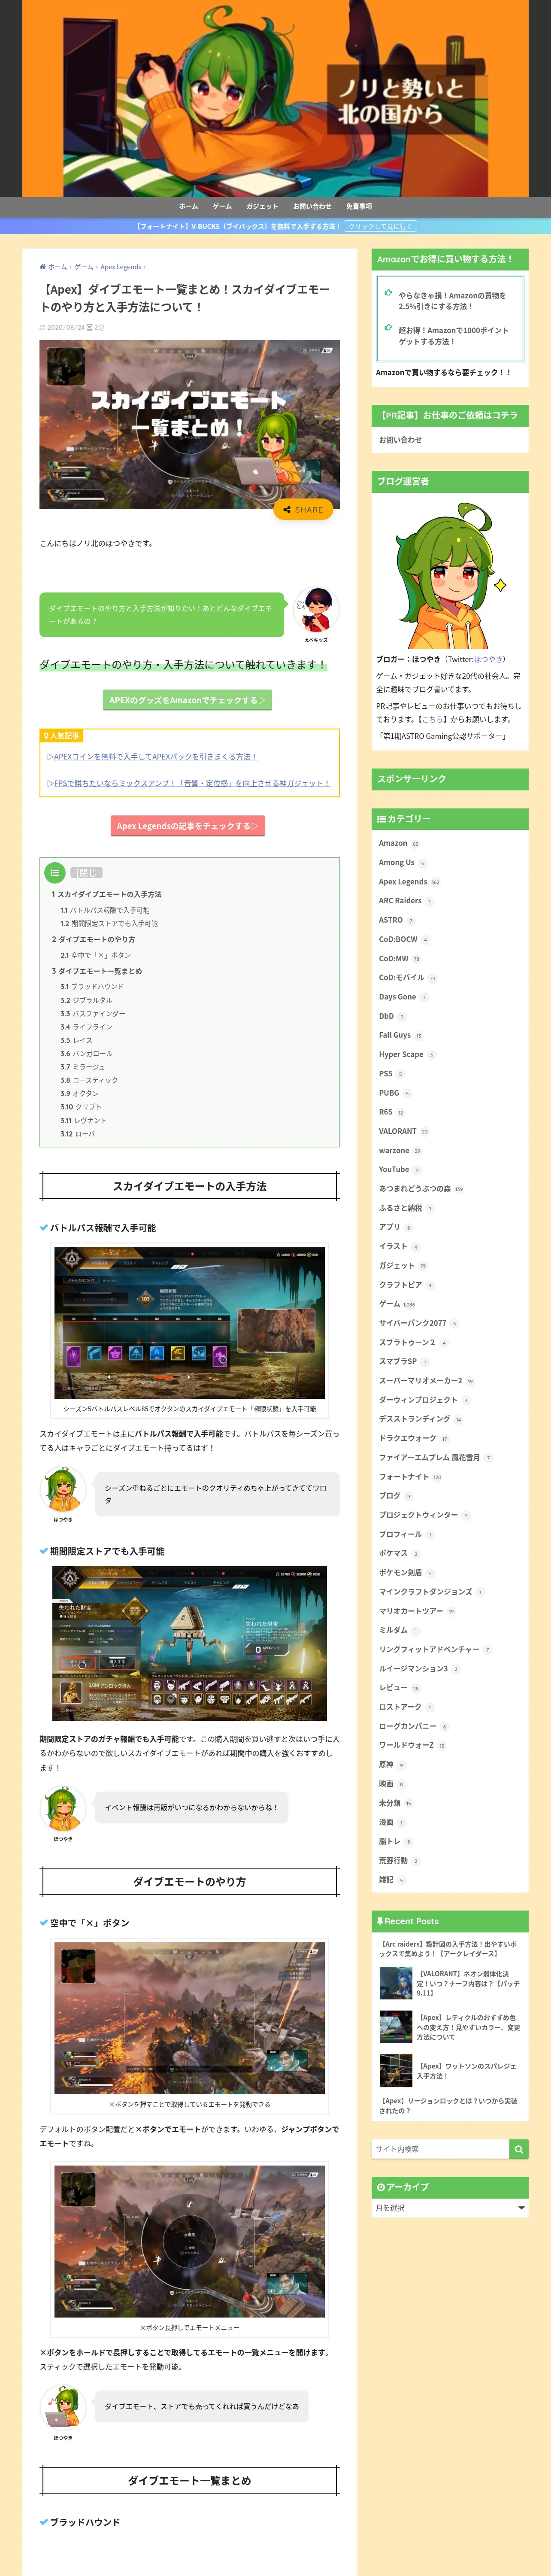This screenshot has height=2576, width=551.
Task: Jump to section 1 スカイダイブエモートの入手方法
Action: pyautogui.click(x=107, y=894)
